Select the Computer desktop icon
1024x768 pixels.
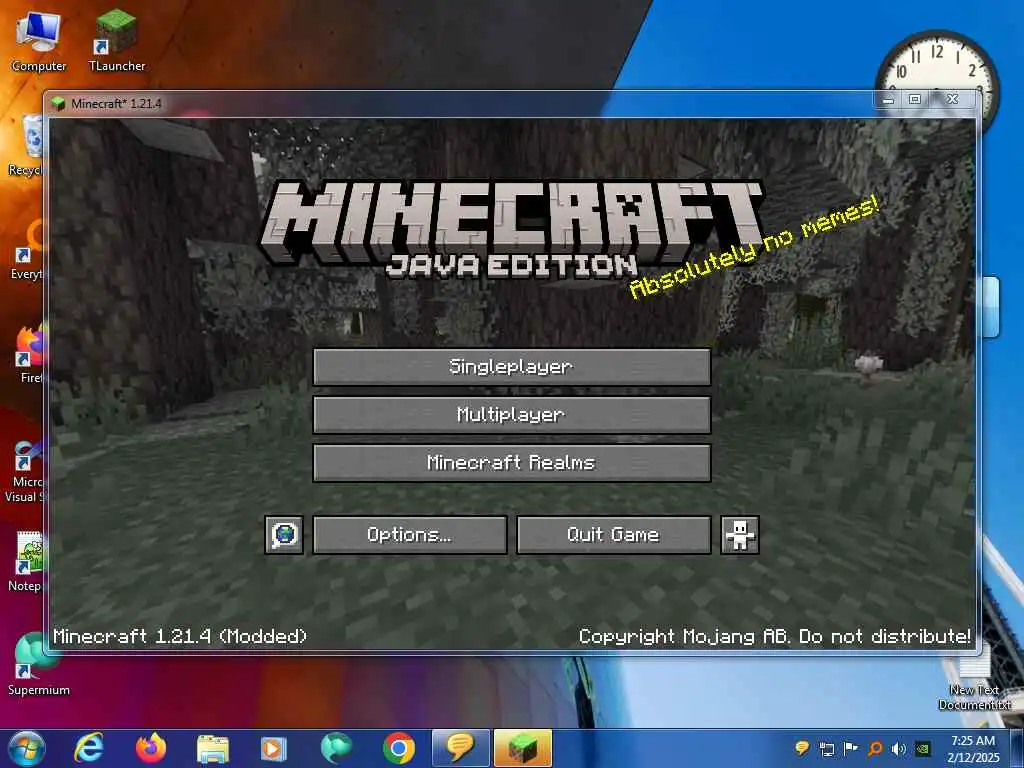point(39,42)
